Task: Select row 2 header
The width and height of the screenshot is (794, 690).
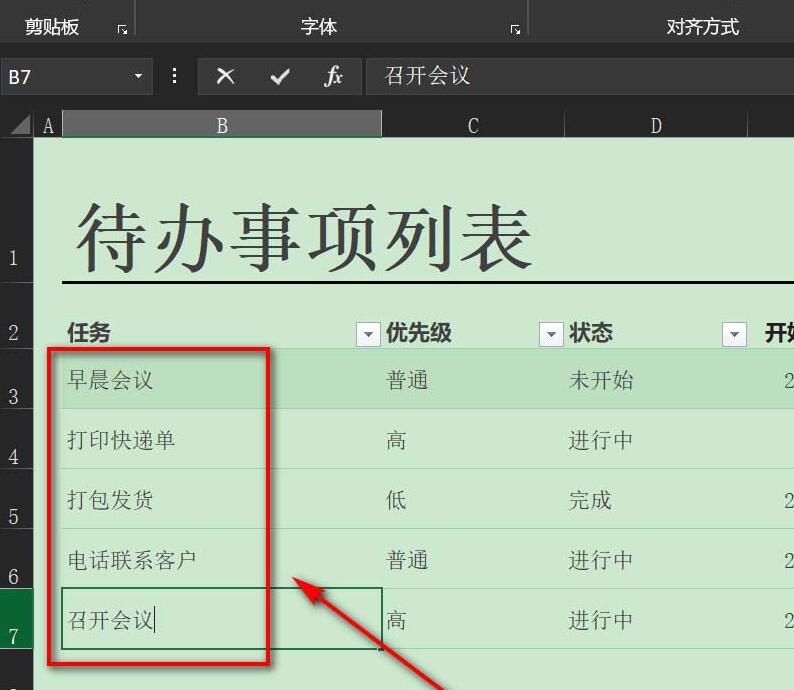Action: [16, 315]
